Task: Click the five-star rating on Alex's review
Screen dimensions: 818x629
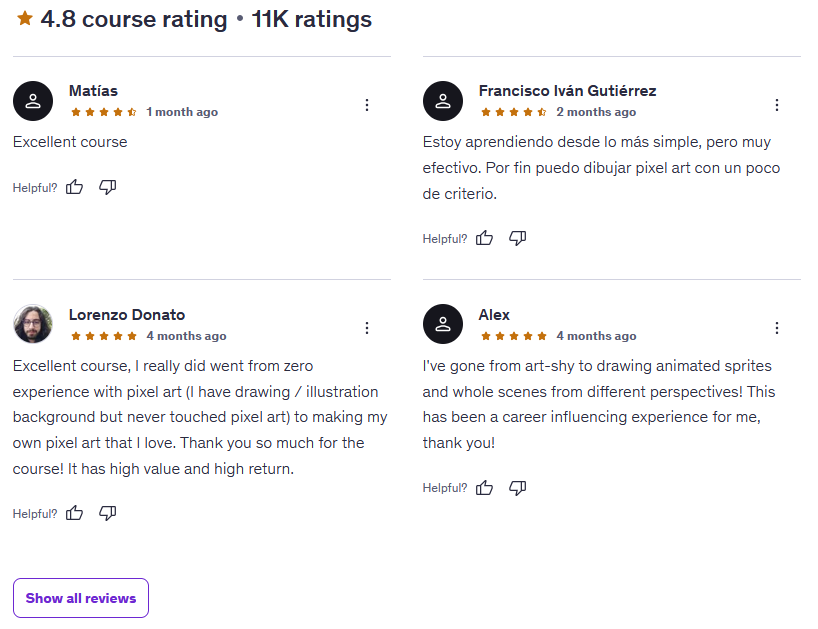Action: (x=514, y=336)
